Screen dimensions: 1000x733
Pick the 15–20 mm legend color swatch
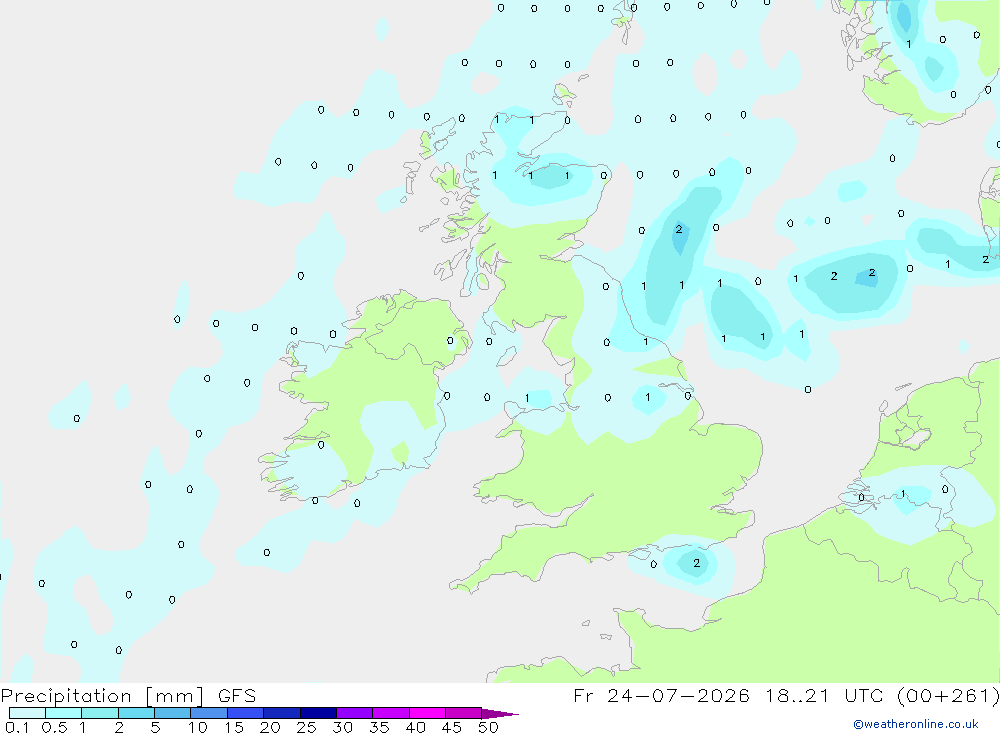pyautogui.click(x=246, y=713)
